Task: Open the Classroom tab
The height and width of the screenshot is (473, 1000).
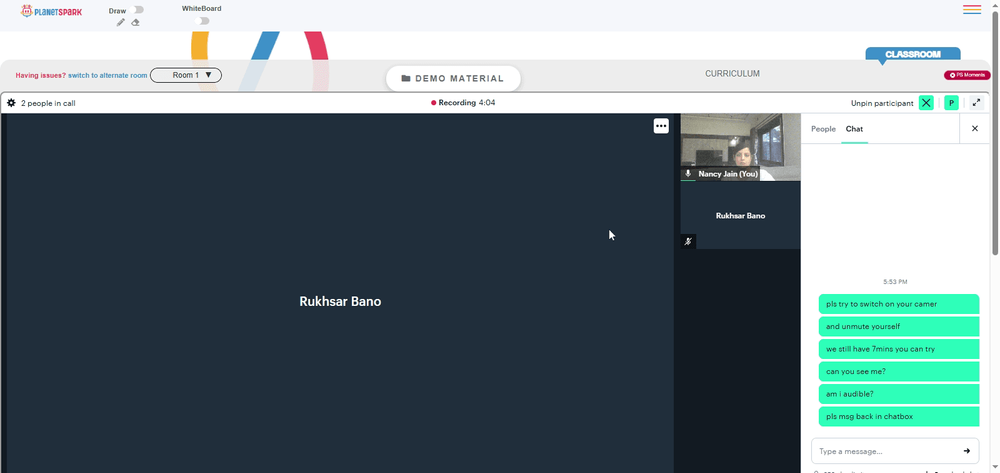Action: click(x=913, y=55)
